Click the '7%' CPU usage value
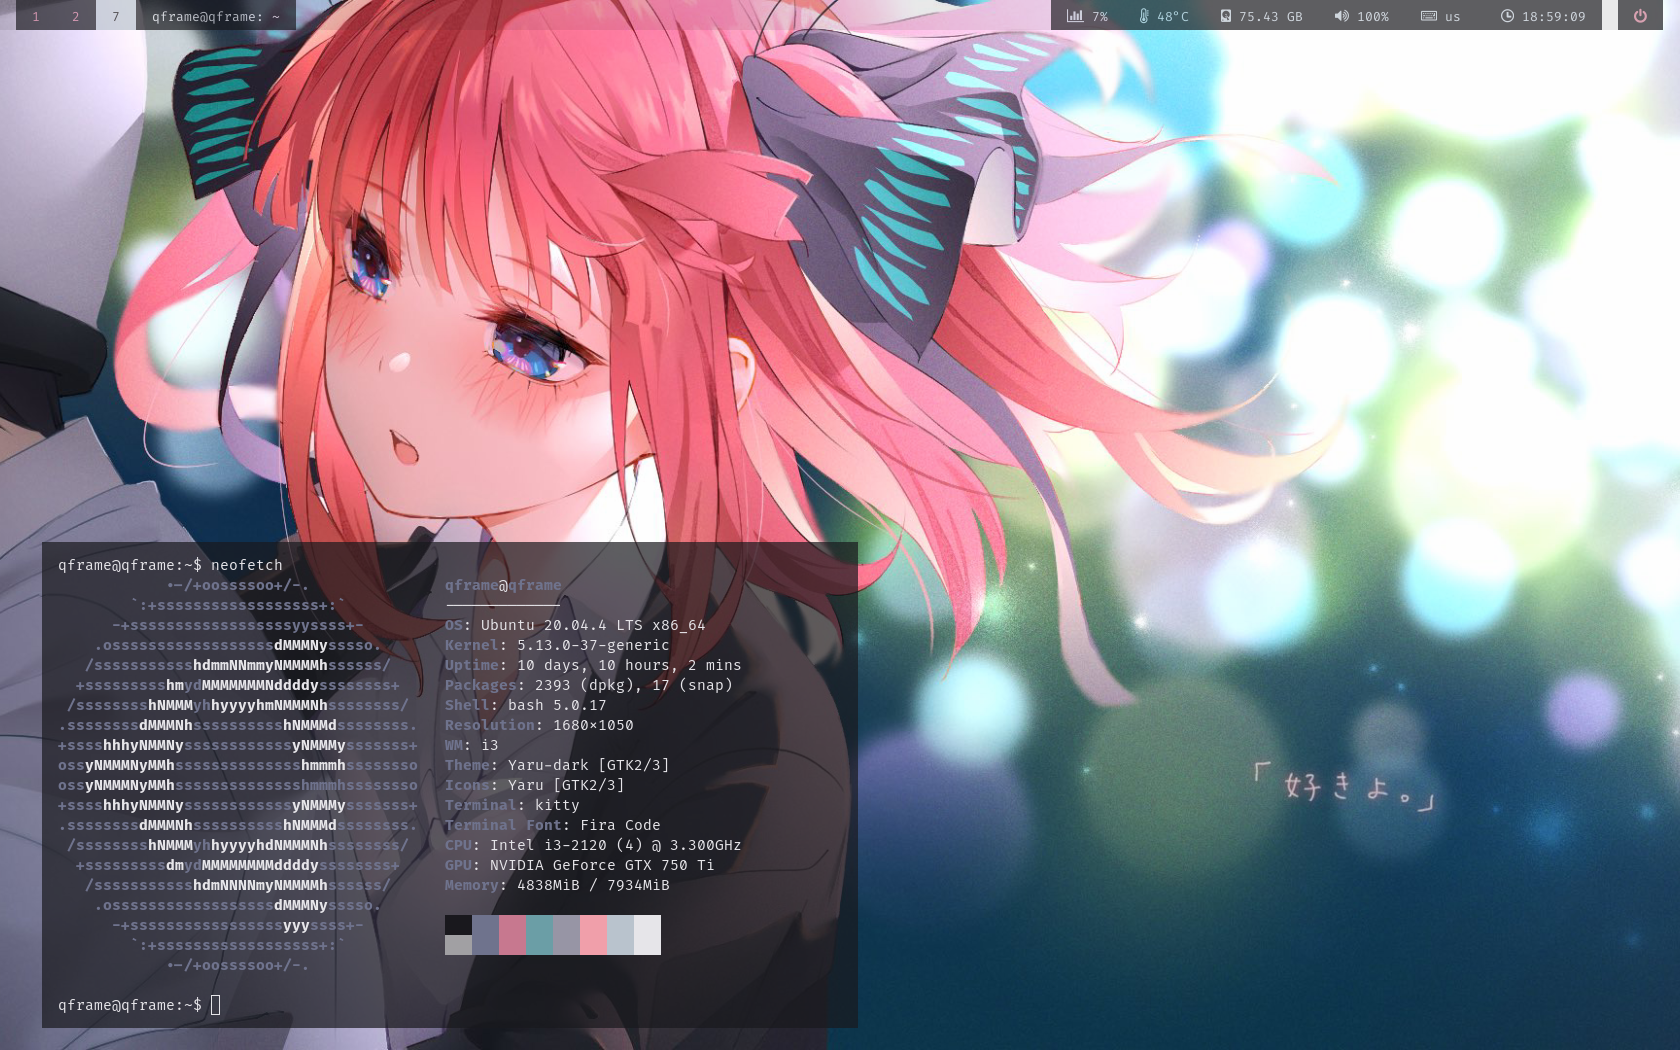1680x1050 pixels. [1100, 17]
